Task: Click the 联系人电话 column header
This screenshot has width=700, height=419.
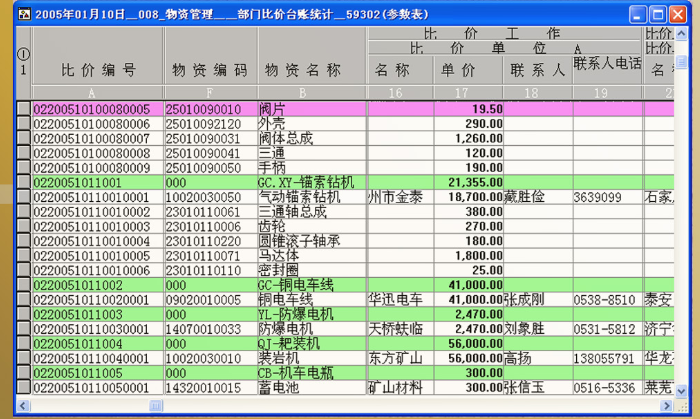Action: tap(605, 64)
